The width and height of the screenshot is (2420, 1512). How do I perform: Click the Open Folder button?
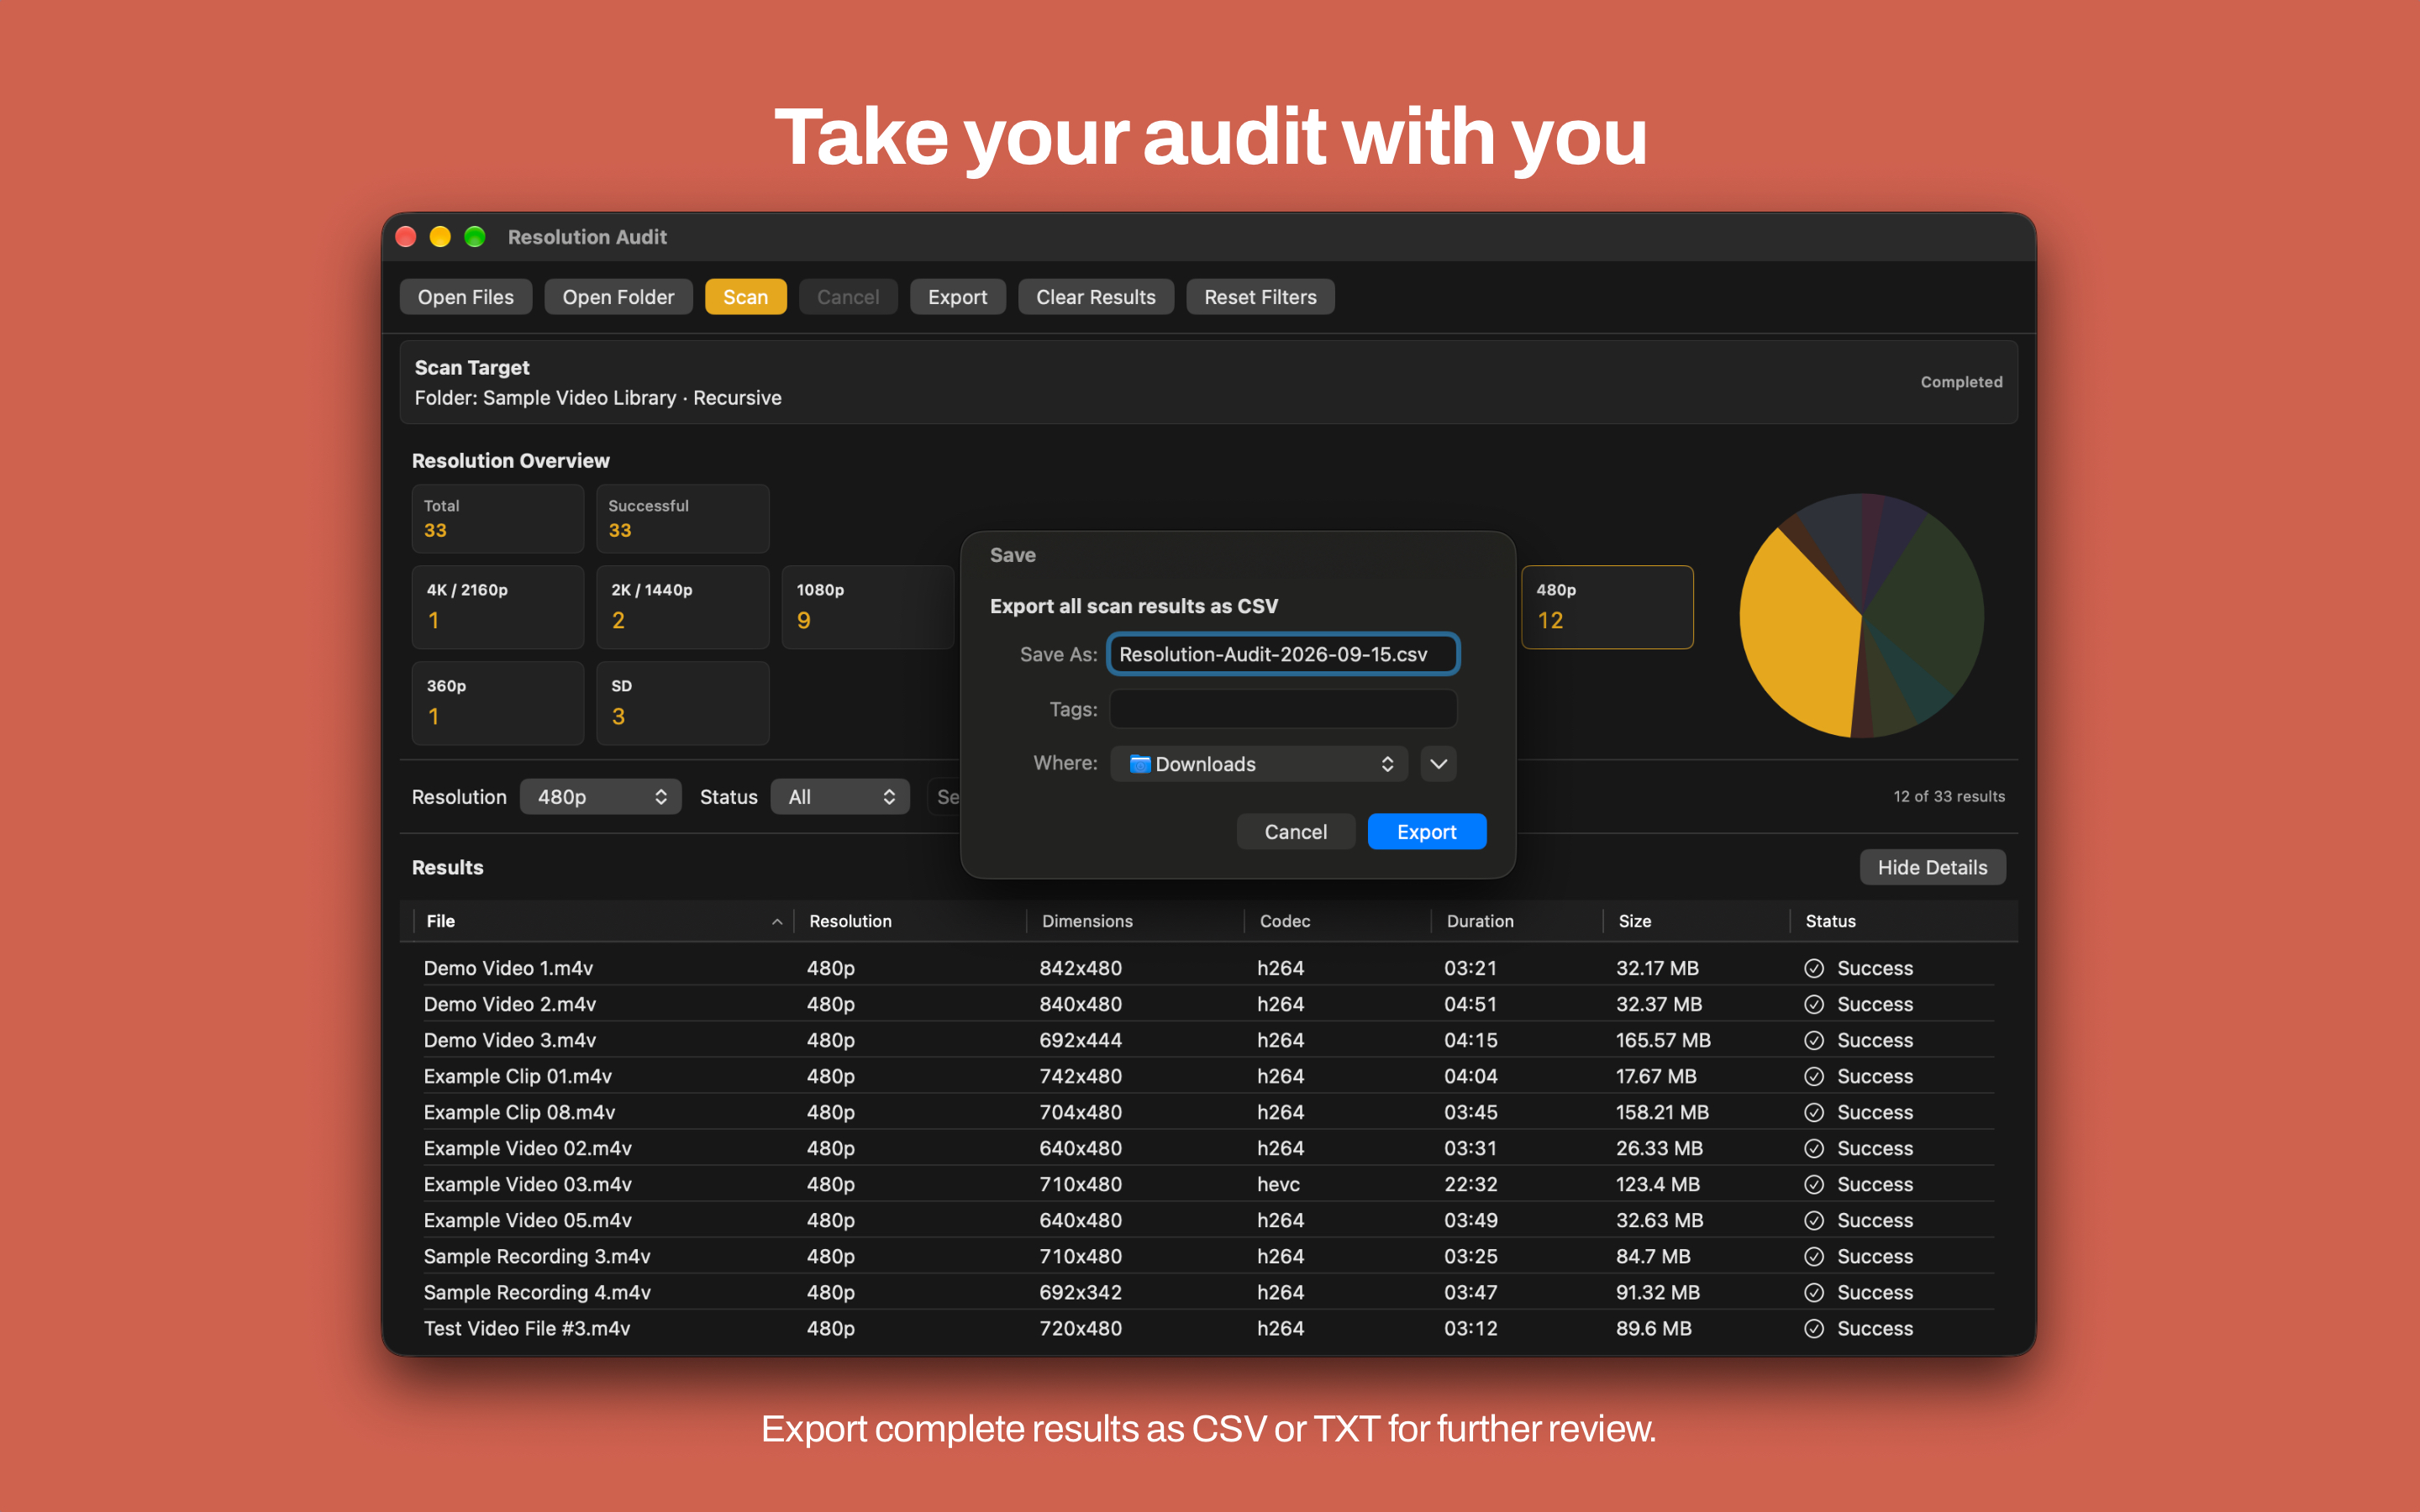pyautogui.click(x=618, y=297)
